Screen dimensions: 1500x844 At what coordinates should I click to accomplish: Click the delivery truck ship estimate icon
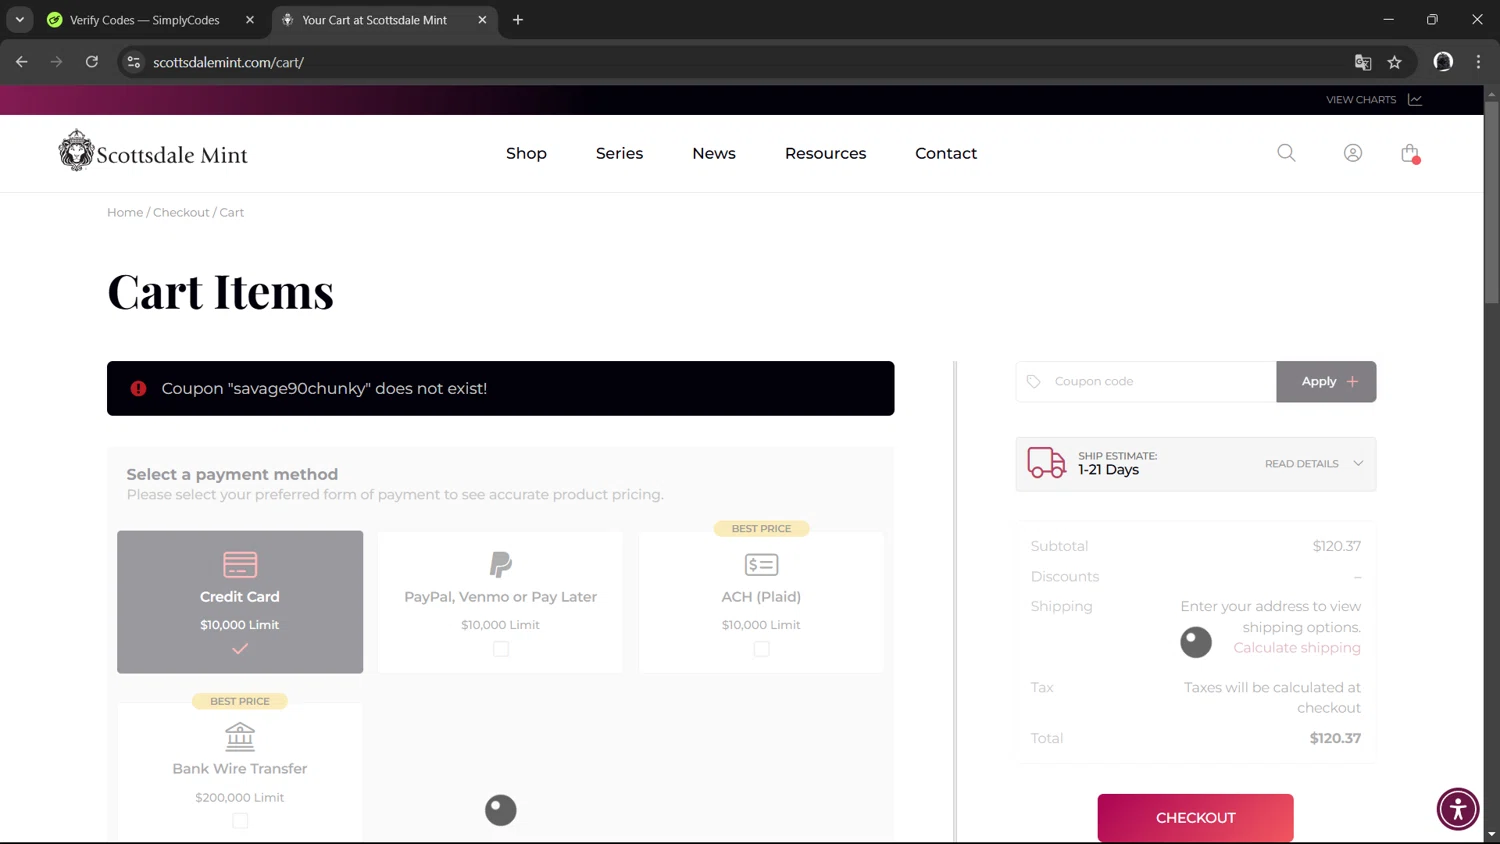1047,463
